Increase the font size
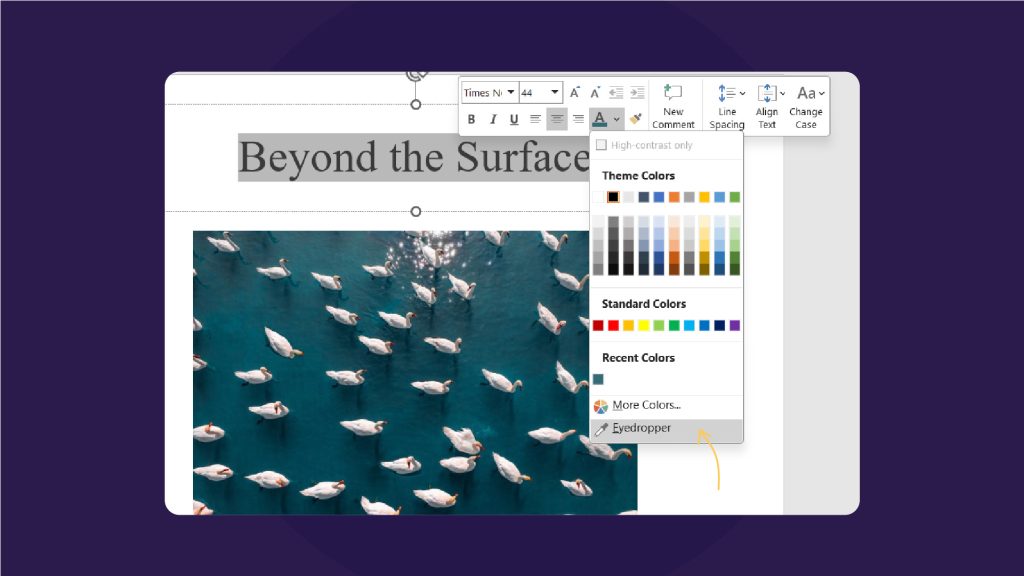This screenshot has width=1024, height=576. [574, 92]
